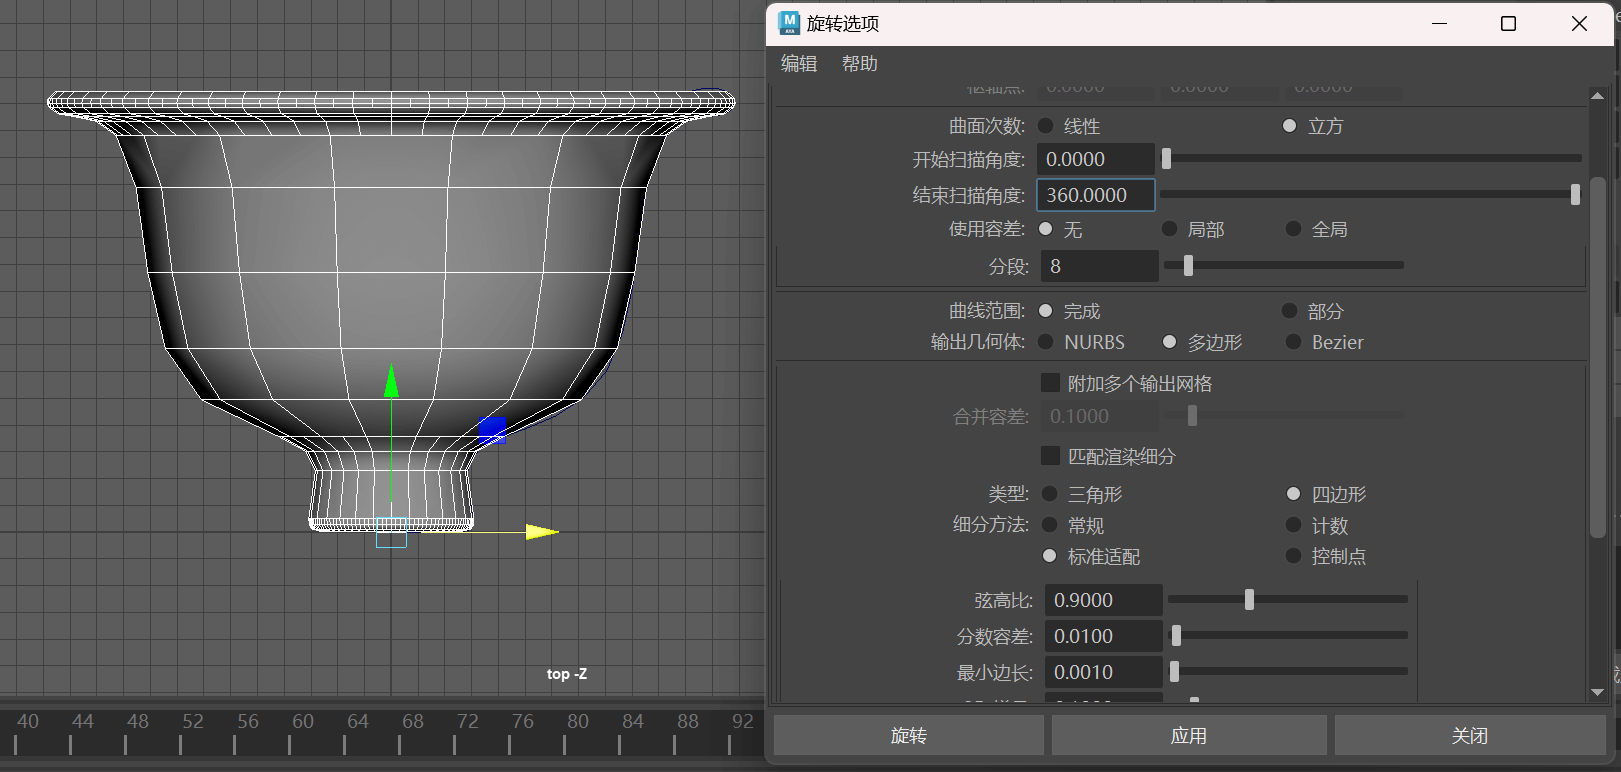Click the blue square manipulator handle
1621x772 pixels.
tap(492, 430)
